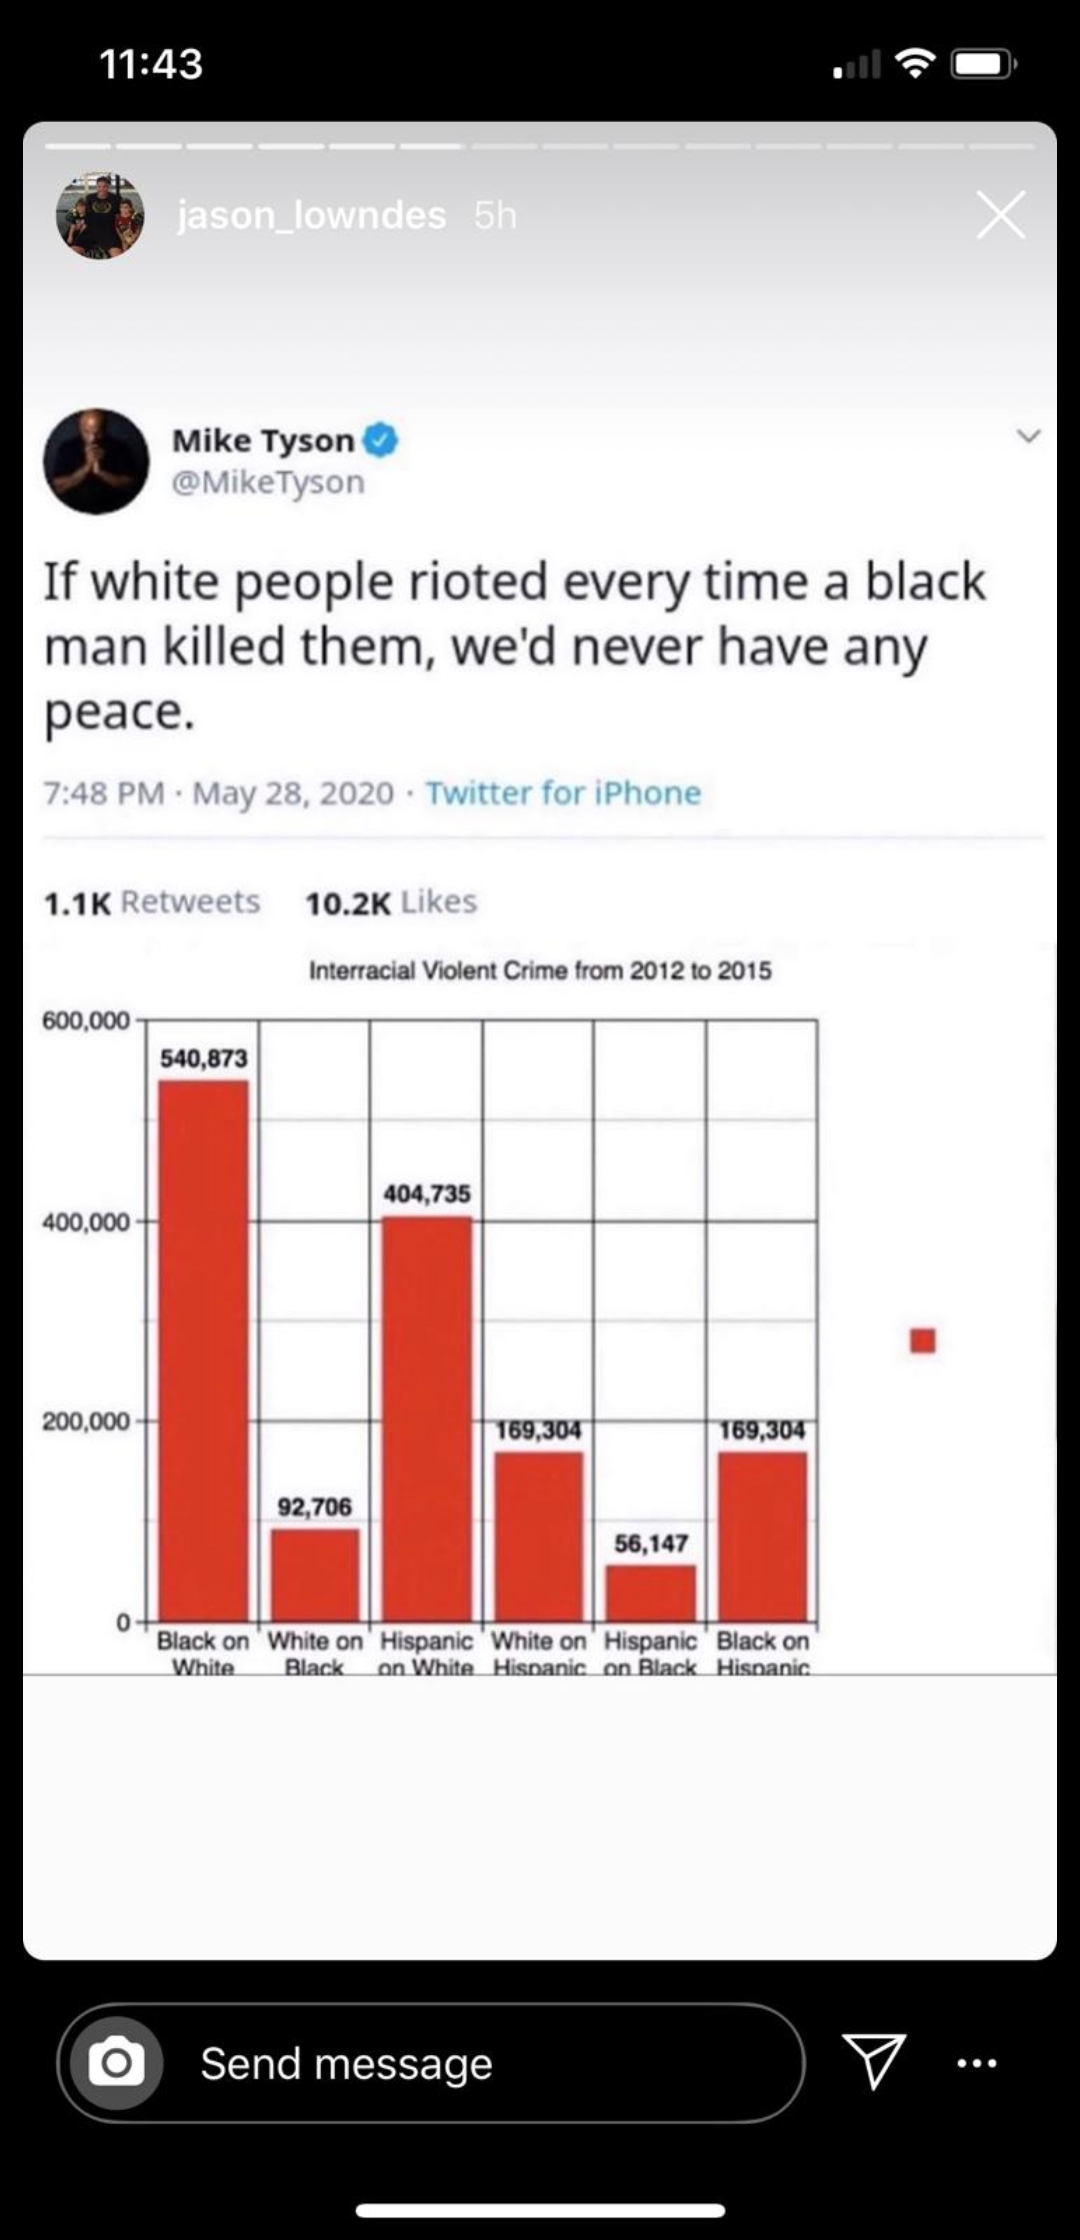Tap the Wi-Fi status icon
The height and width of the screenshot is (2240, 1080).
[915, 64]
